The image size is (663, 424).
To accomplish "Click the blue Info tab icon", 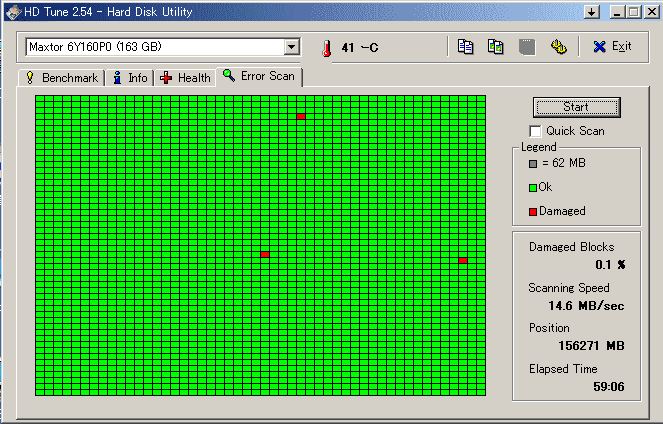I will click(118, 78).
